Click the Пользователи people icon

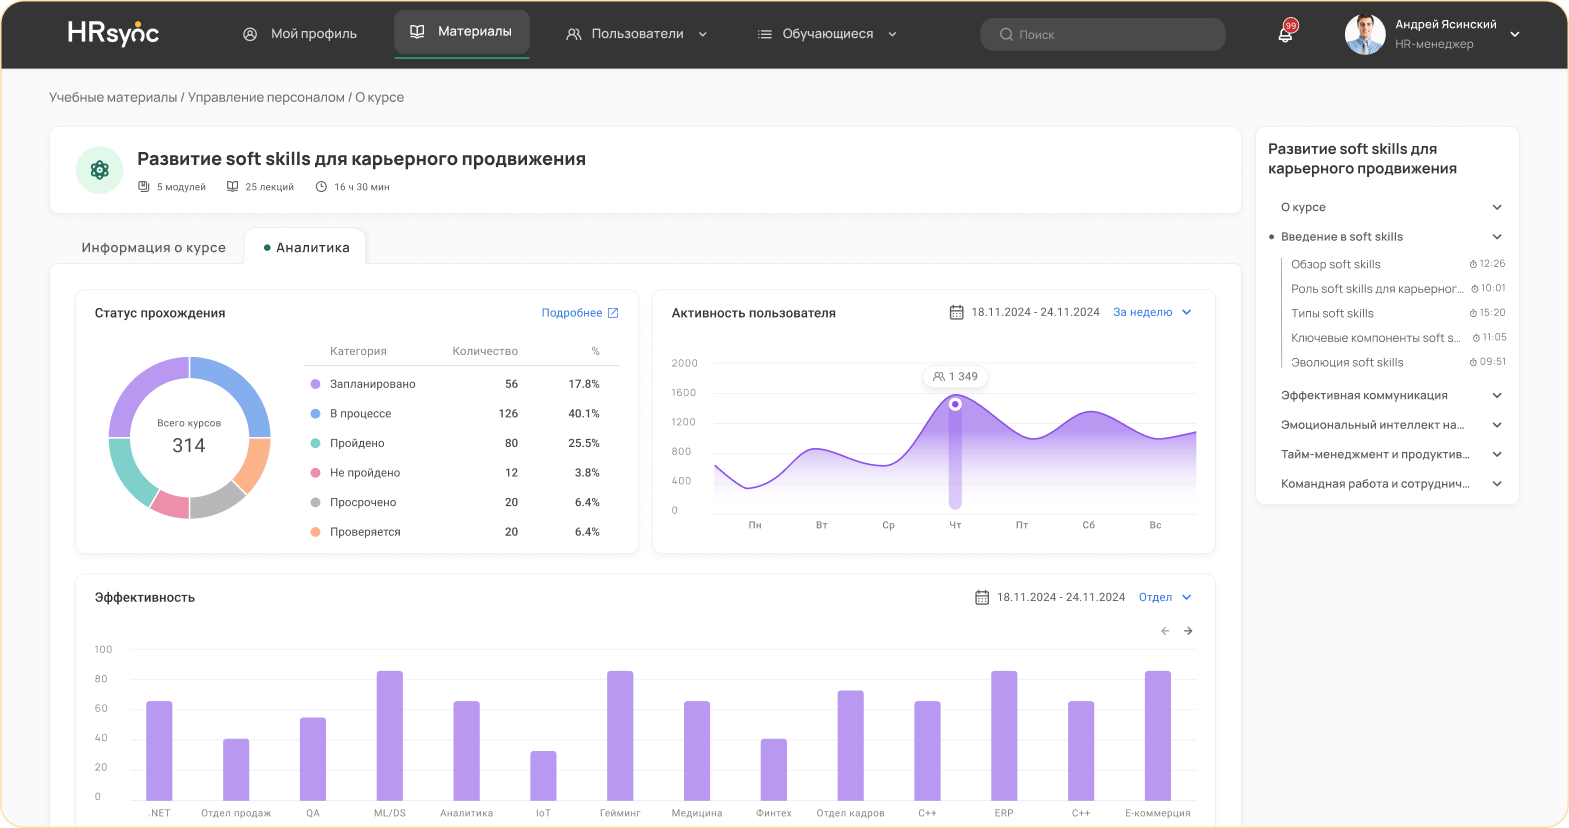pyautogui.click(x=574, y=34)
